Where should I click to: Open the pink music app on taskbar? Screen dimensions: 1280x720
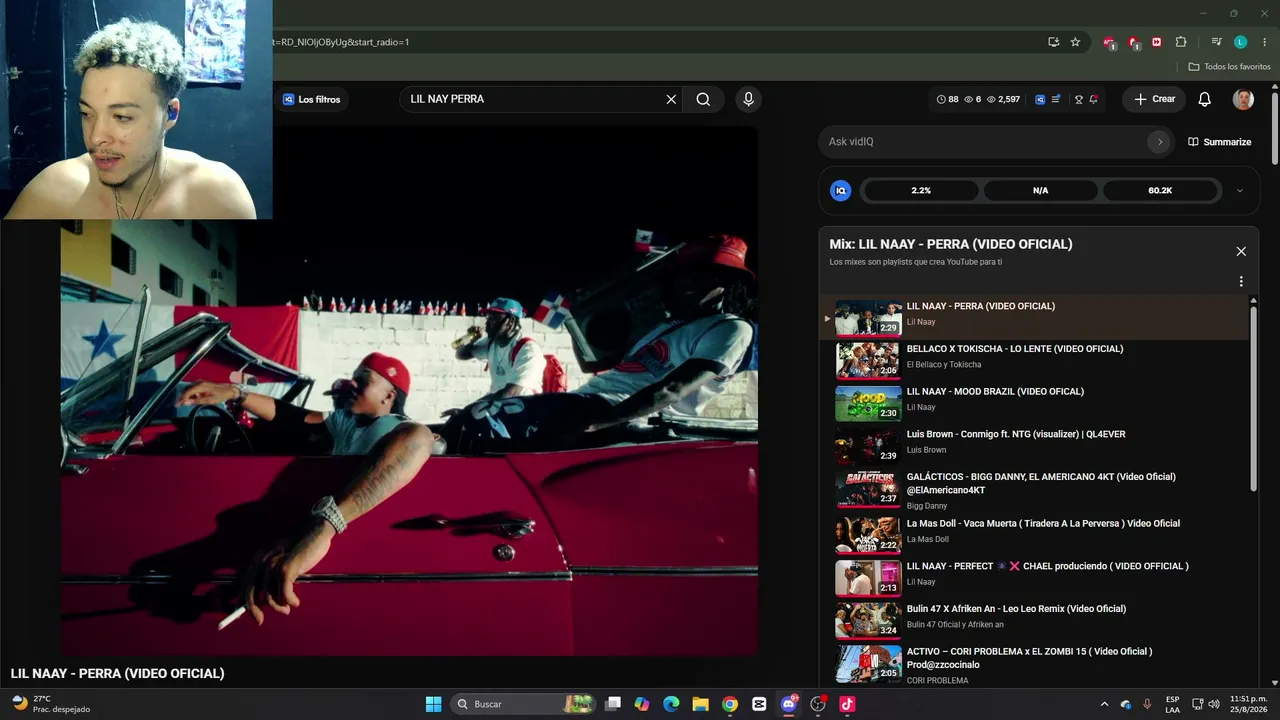847,704
